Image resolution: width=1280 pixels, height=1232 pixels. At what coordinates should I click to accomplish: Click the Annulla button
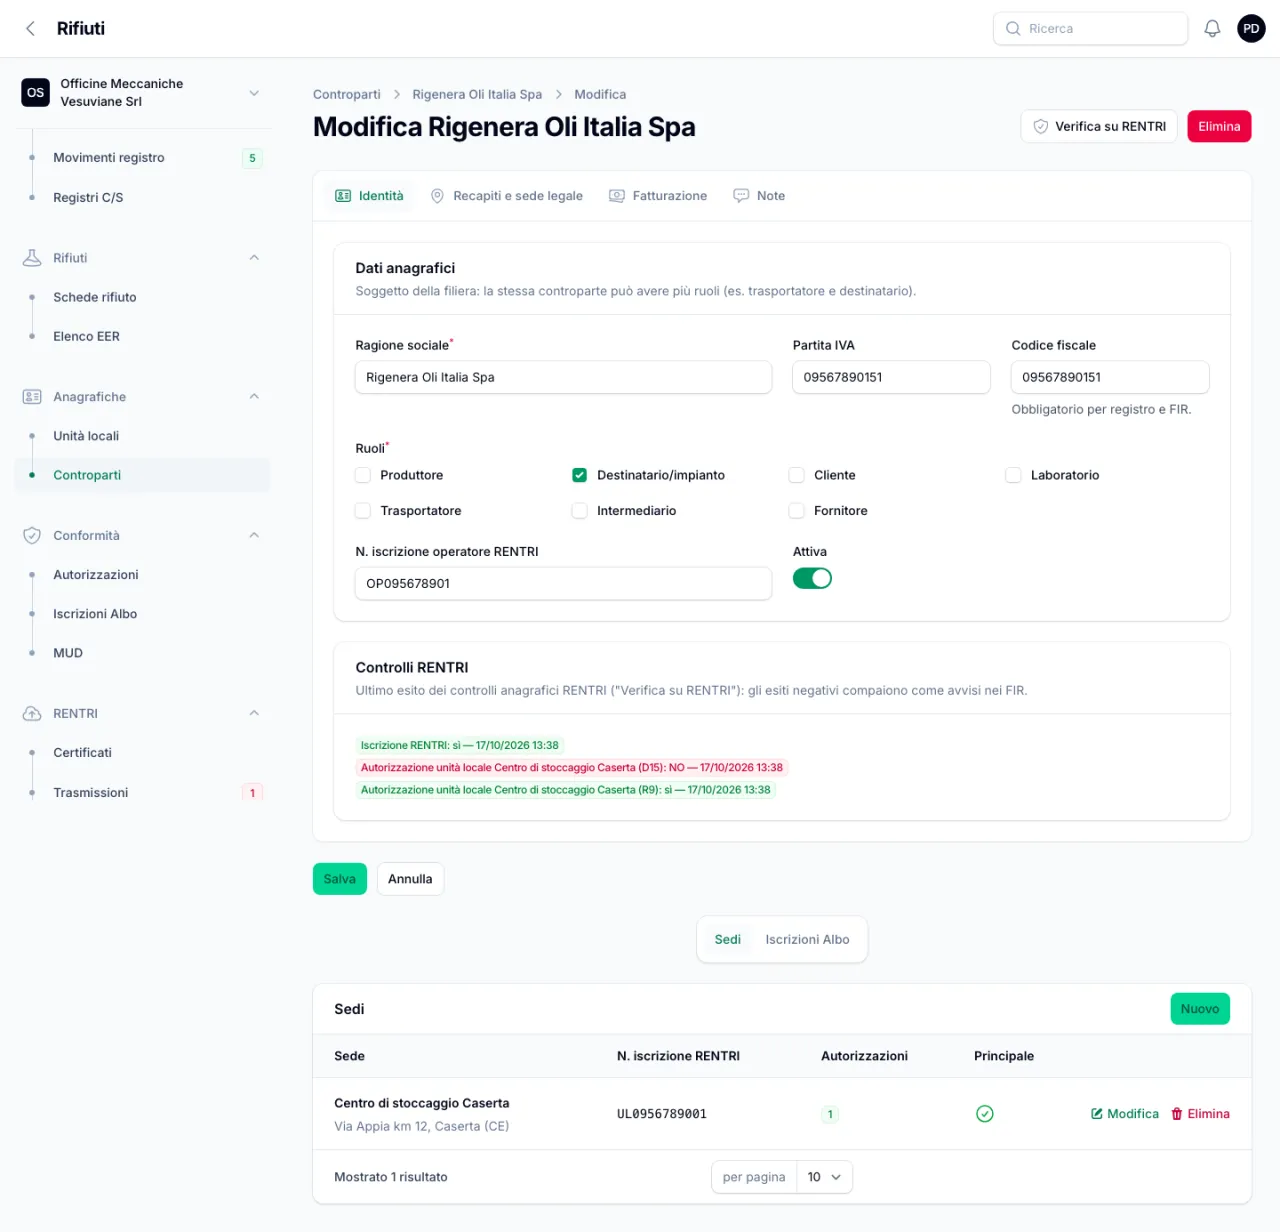click(410, 879)
